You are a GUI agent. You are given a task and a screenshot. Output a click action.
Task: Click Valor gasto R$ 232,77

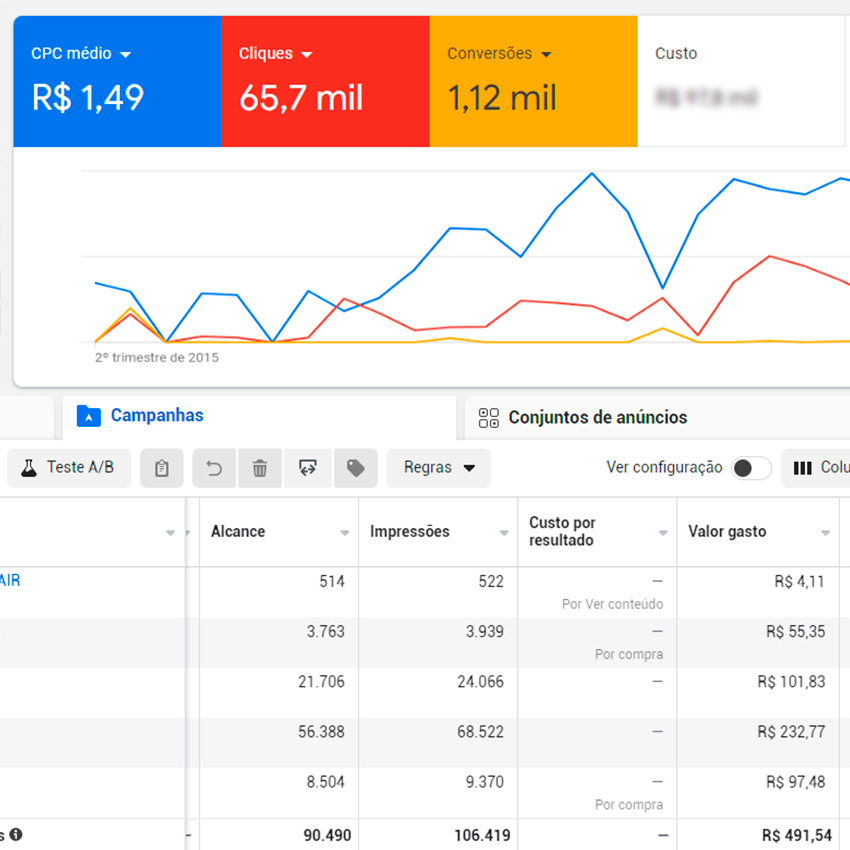tap(791, 732)
